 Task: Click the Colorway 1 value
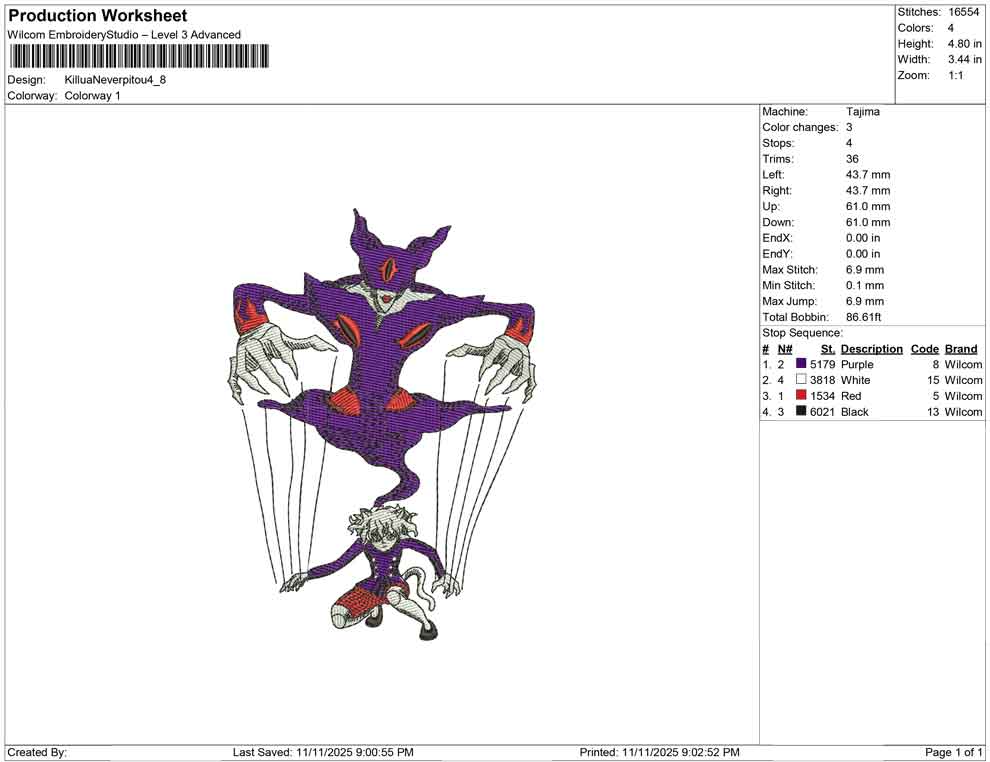point(92,96)
